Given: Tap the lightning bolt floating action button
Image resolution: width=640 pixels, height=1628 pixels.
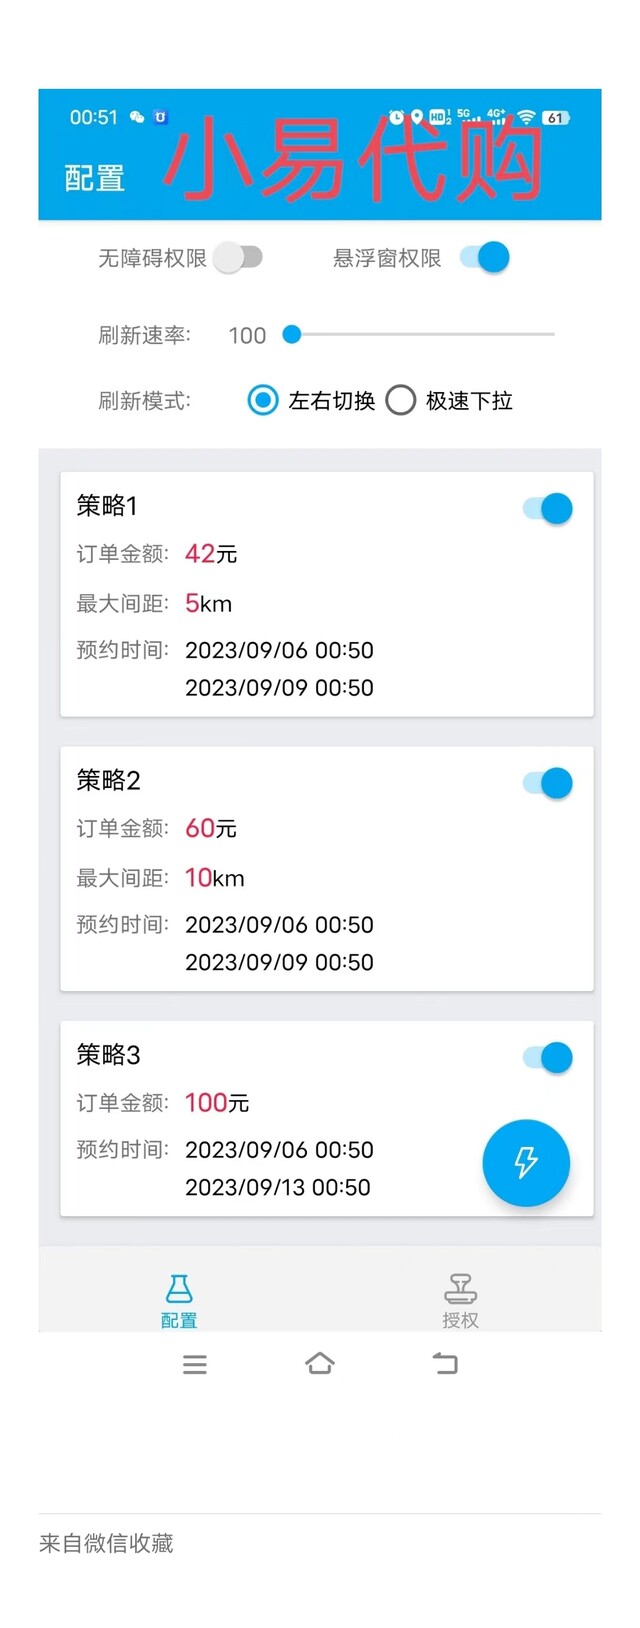Looking at the screenshot, I should tap(526, 1162).
